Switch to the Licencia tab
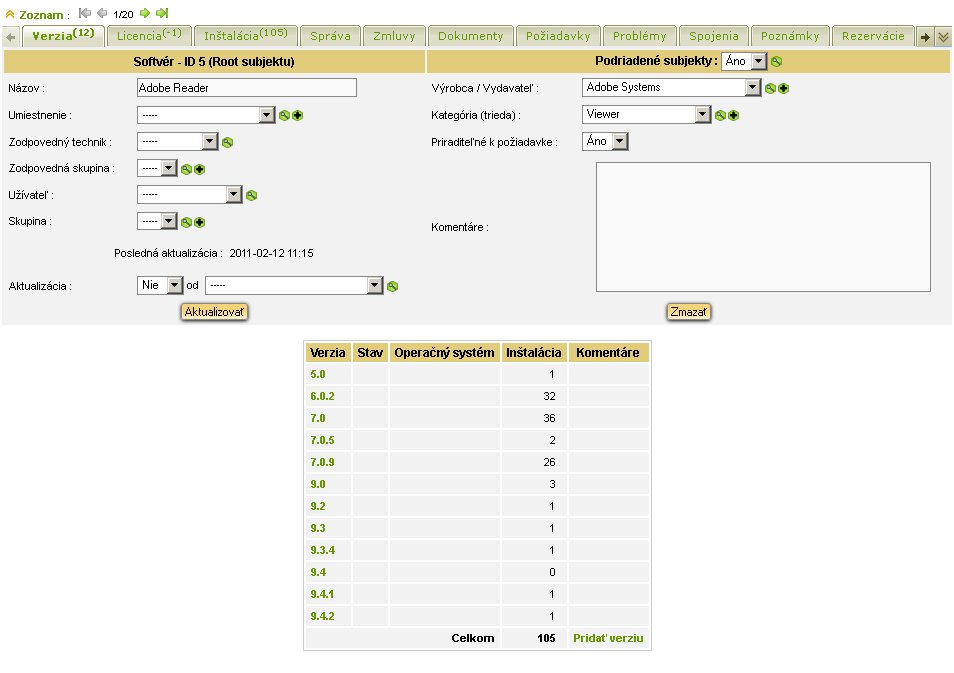 (x=149, y=36)
